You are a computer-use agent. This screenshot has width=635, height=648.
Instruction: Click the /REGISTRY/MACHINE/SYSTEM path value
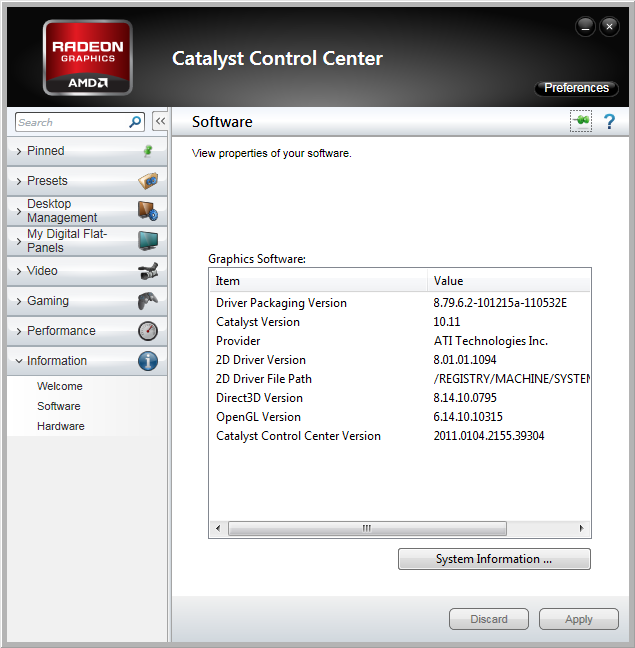pyautogui.click(x=511, y=379)
